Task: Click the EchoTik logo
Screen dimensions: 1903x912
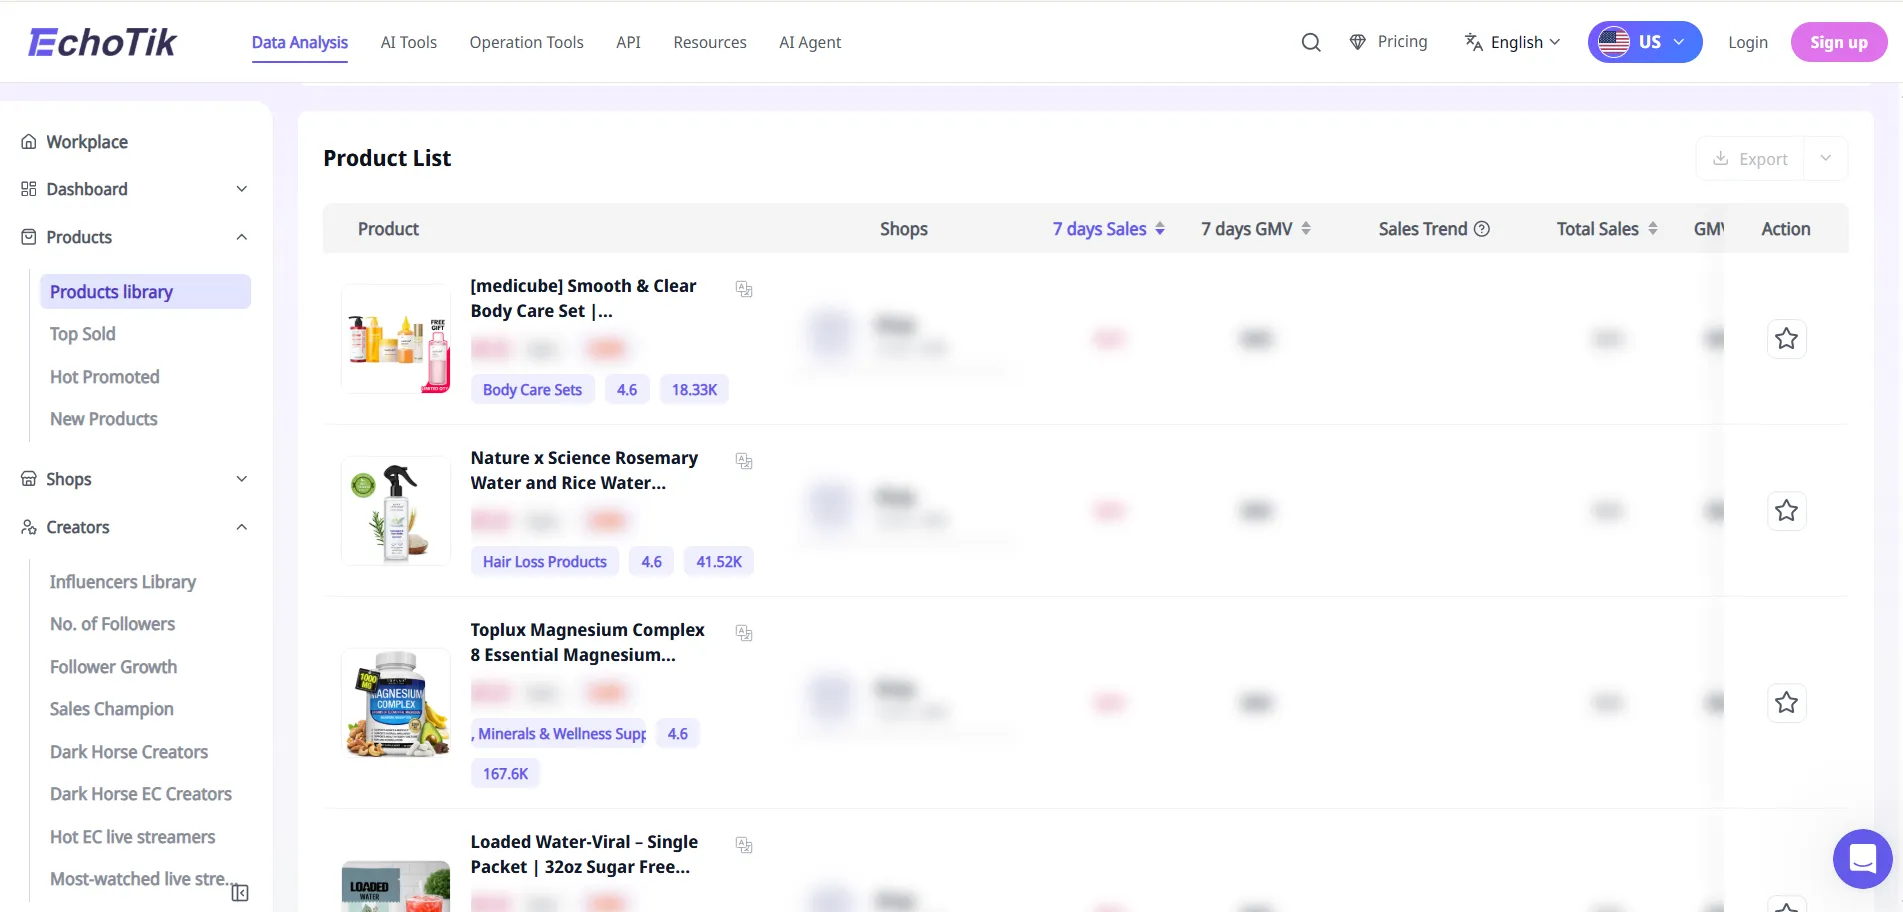Action: tap(102, 42)
